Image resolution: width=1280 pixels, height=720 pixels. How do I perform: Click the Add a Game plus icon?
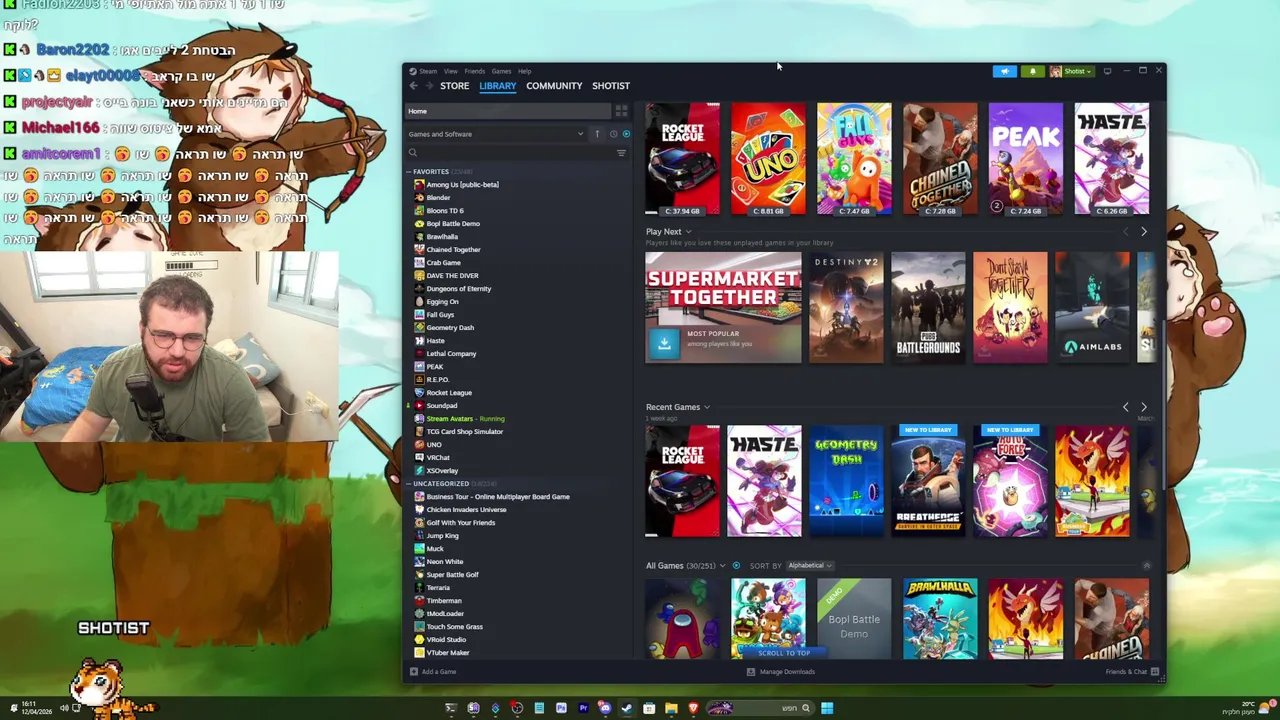point(414,672)
